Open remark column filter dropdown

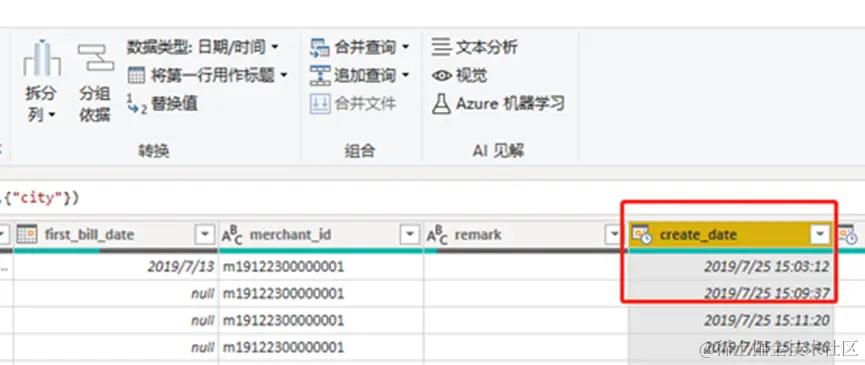pos(614,235)
